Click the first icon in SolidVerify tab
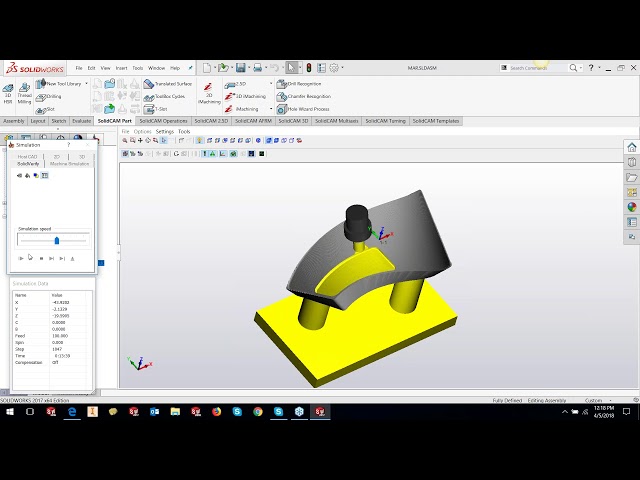This screenshot has width=640, height=480. (x=19, y=176)
